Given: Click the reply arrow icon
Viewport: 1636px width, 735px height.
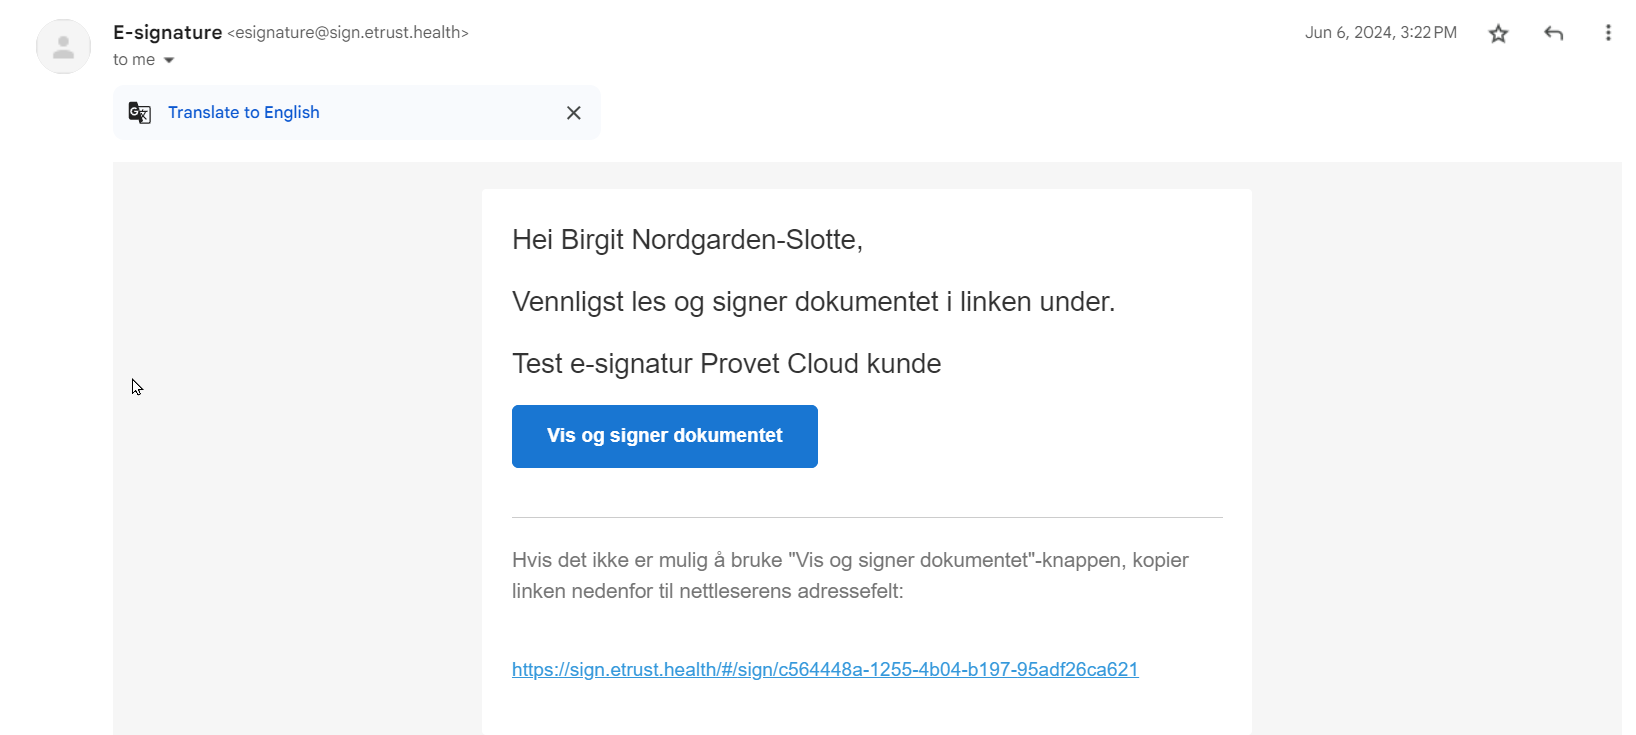Looking at the screenshot, I should point(1553,34).
